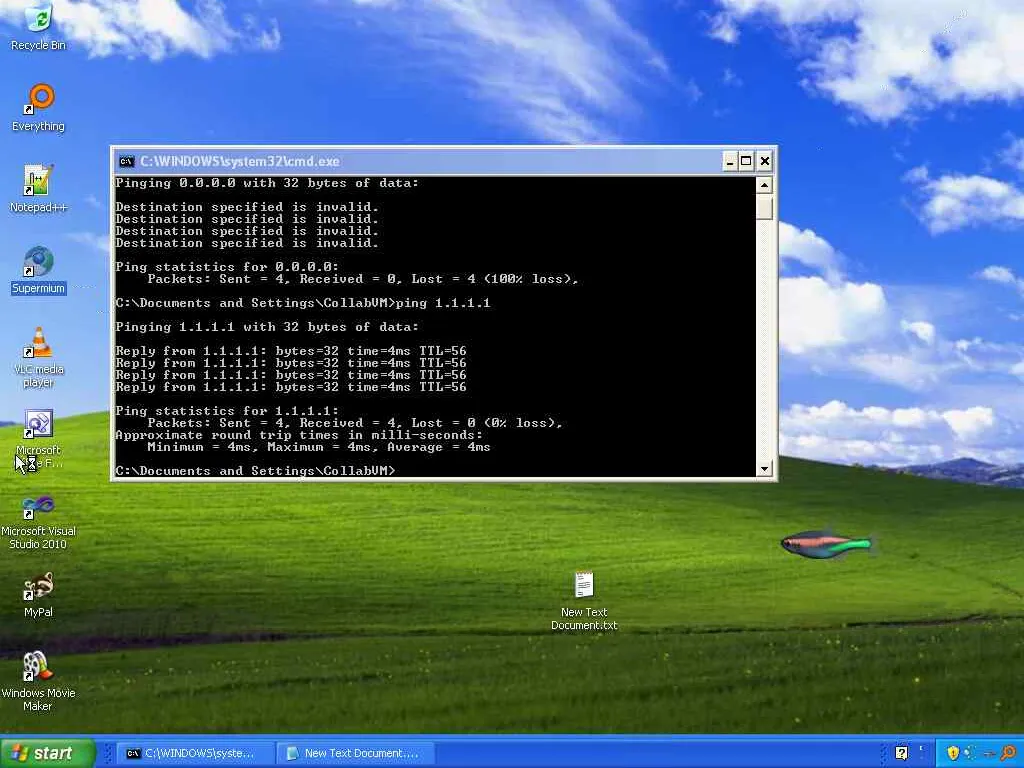Open the cmd.exe title bar system icon
Image resolution: width=1024 pixels, height=768 pixels.
[127, 161]
